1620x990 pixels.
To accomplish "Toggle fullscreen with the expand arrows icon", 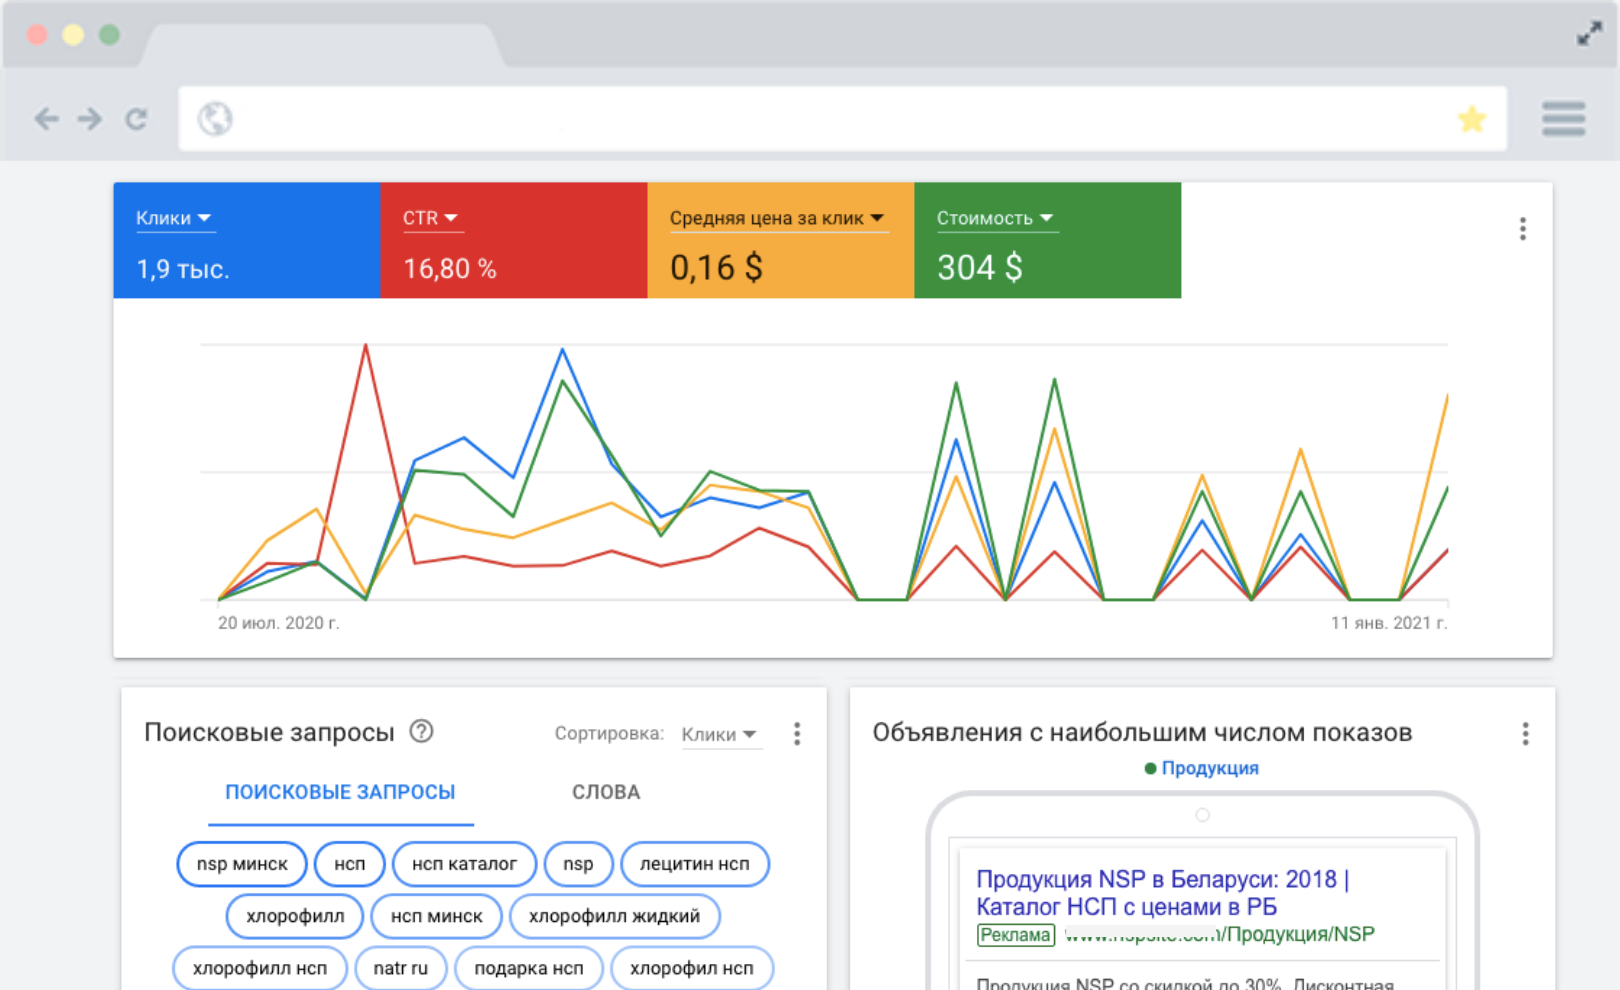I will (x=1590, y=34).
